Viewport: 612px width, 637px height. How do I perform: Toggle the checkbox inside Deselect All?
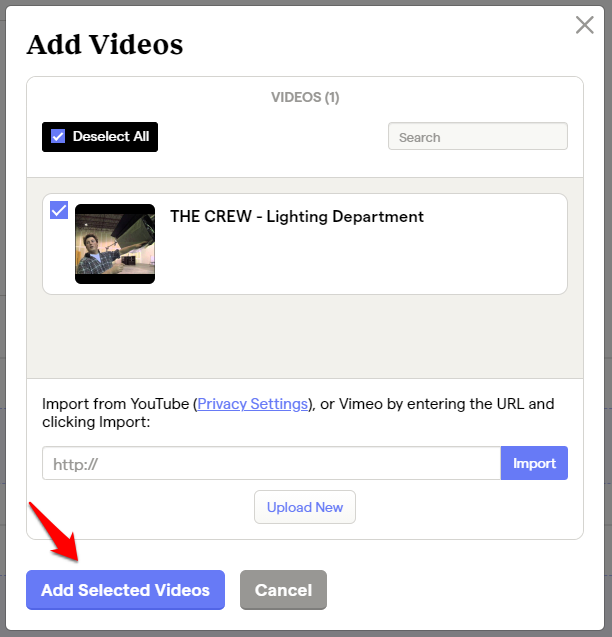pyautogui.click(x=58, y=137)
